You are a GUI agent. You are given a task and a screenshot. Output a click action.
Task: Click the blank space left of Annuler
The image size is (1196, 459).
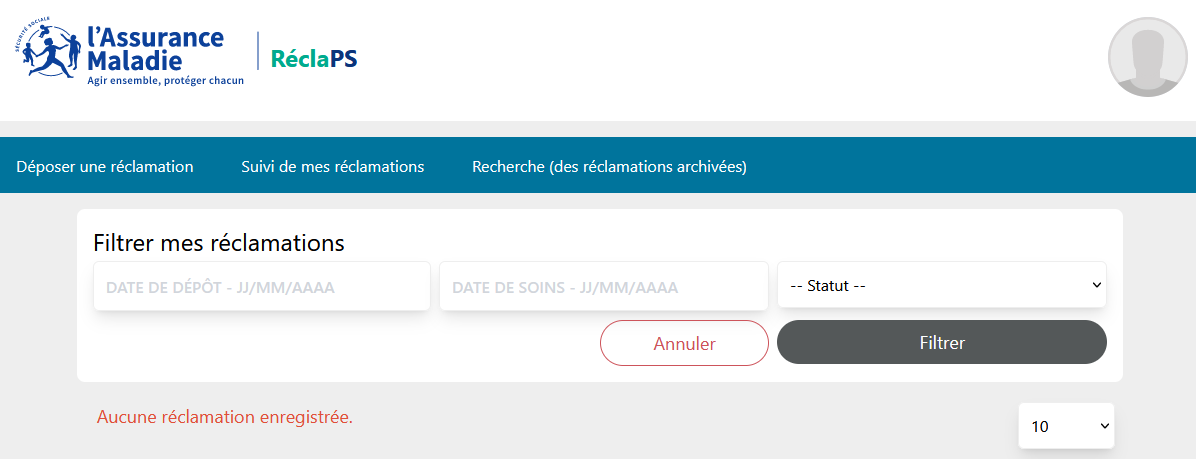(x=343, y=343)
